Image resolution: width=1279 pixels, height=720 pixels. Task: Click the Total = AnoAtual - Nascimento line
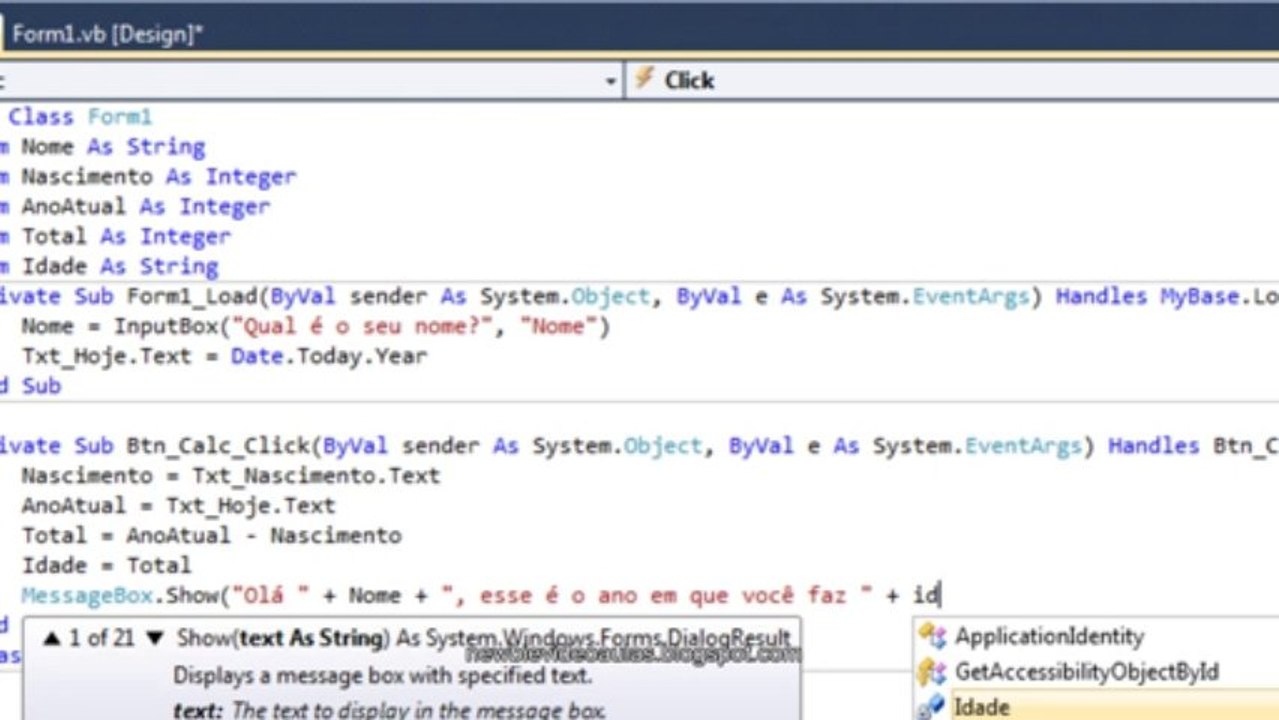click(212, 536)
